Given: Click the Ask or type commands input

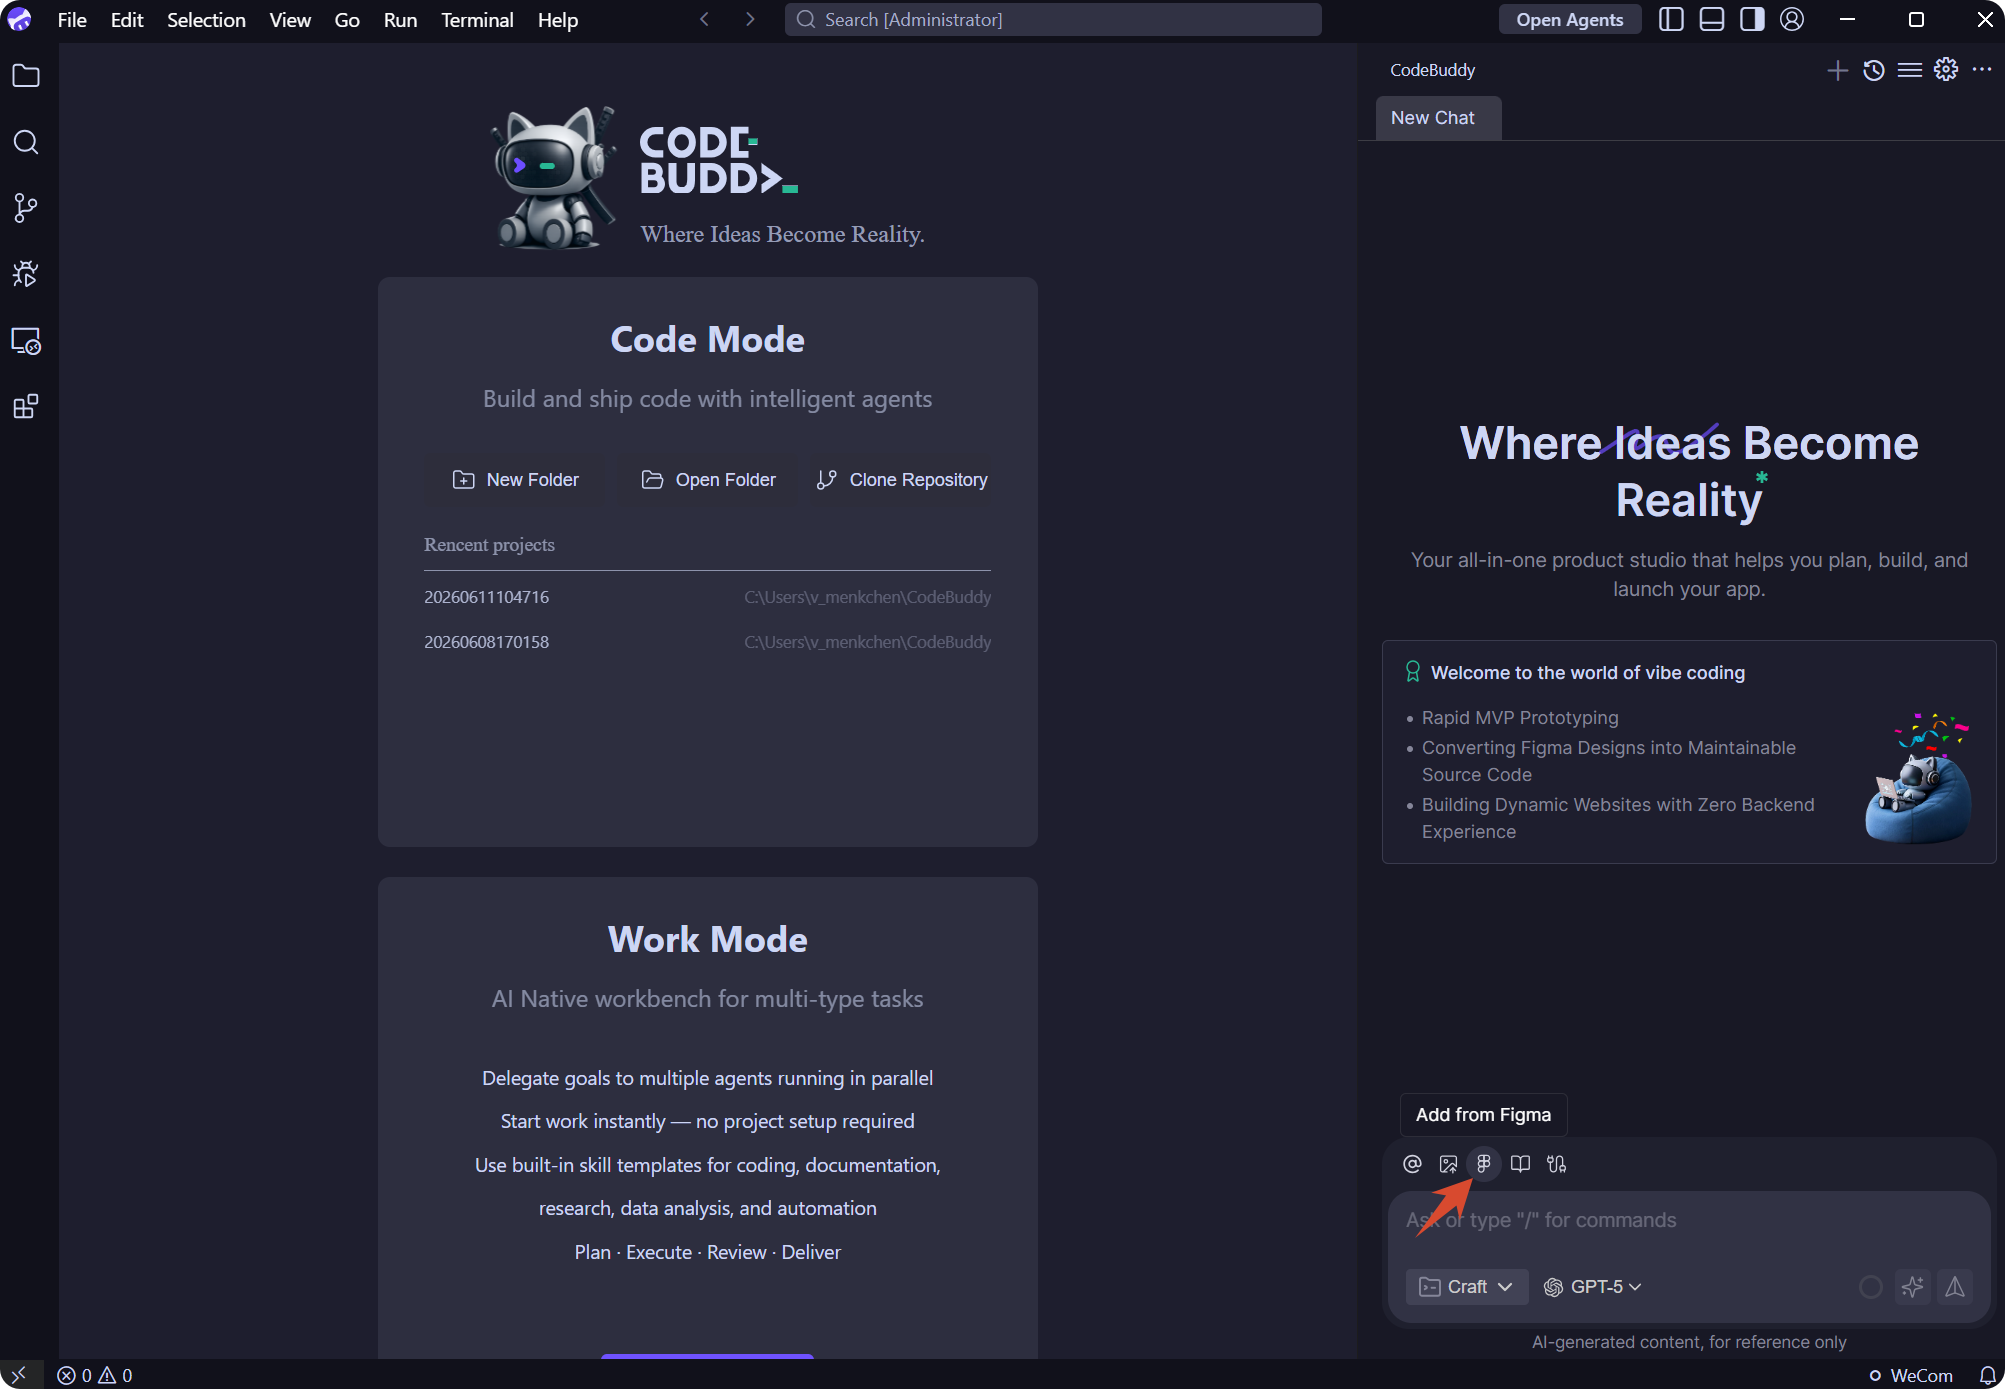Looking at the screenshot, I should point(1689,1221).
